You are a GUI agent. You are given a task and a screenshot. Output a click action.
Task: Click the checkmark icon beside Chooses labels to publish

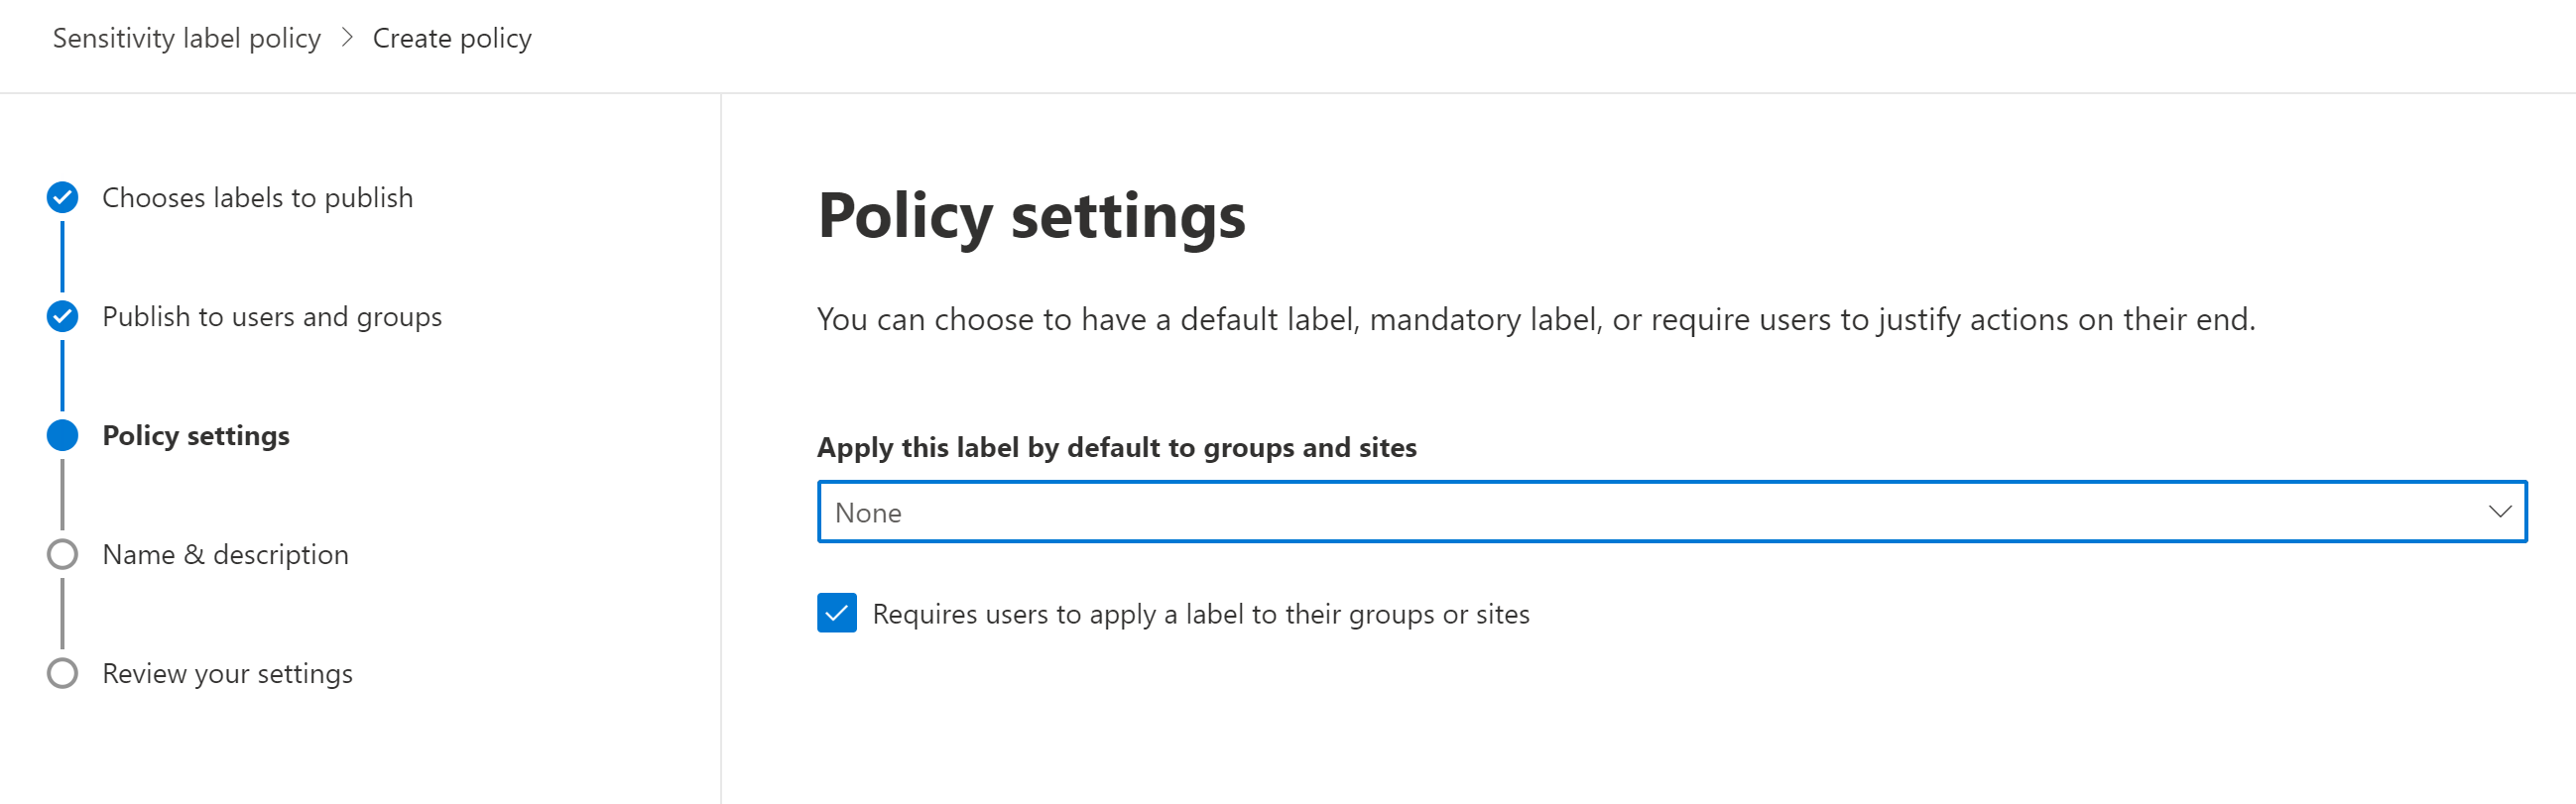(x=62, y=198)
